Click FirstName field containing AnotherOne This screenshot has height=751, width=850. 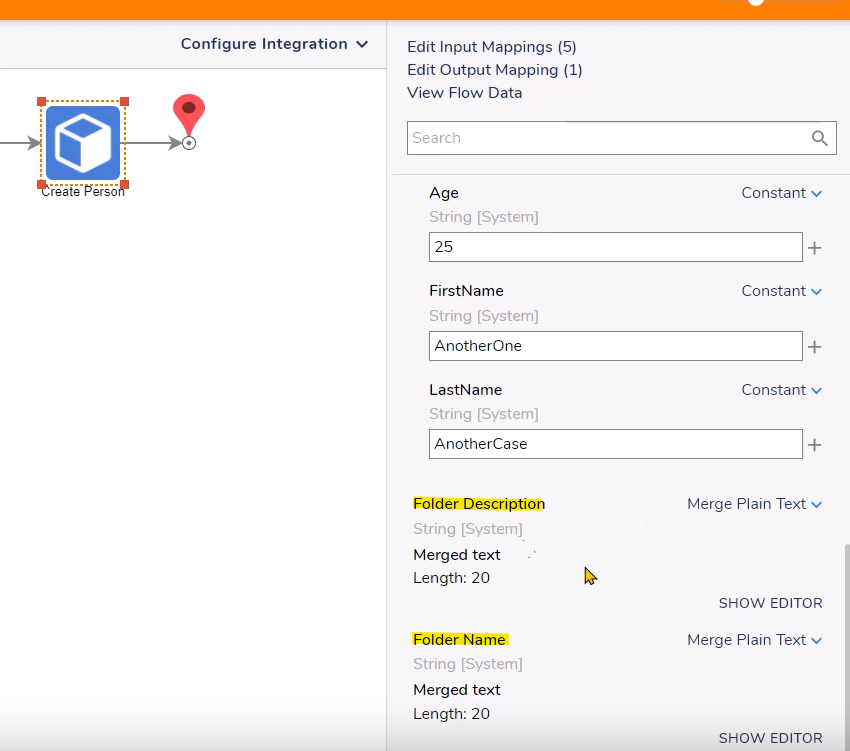[x=615, y=346]
